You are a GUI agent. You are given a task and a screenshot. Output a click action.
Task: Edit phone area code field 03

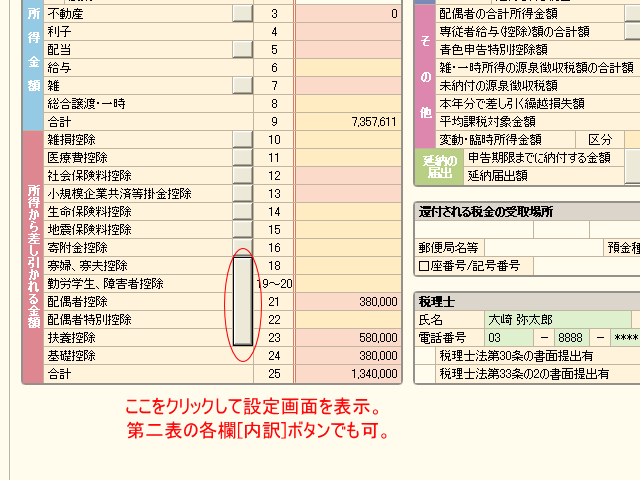pos(509,337)
